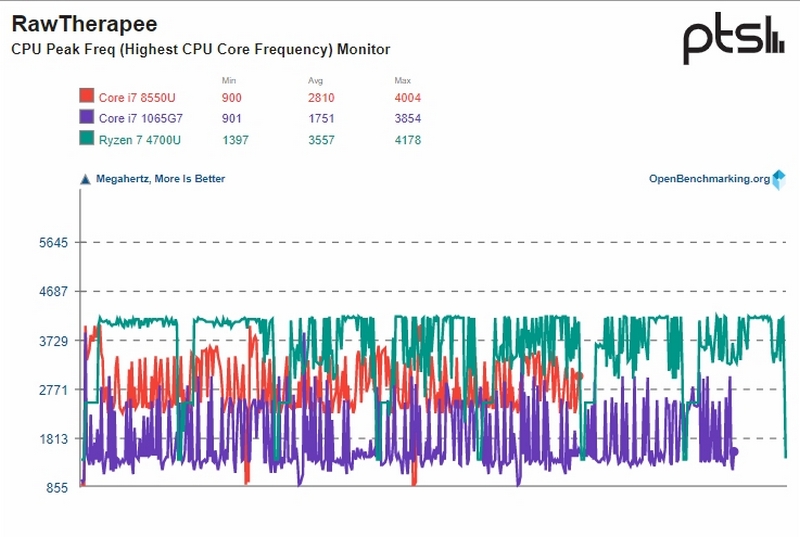This screenshot has width=800, height=537.
Task: Click the red Core i7 8550U swatch
Action: pyautogui.click(x=87, y=96)
